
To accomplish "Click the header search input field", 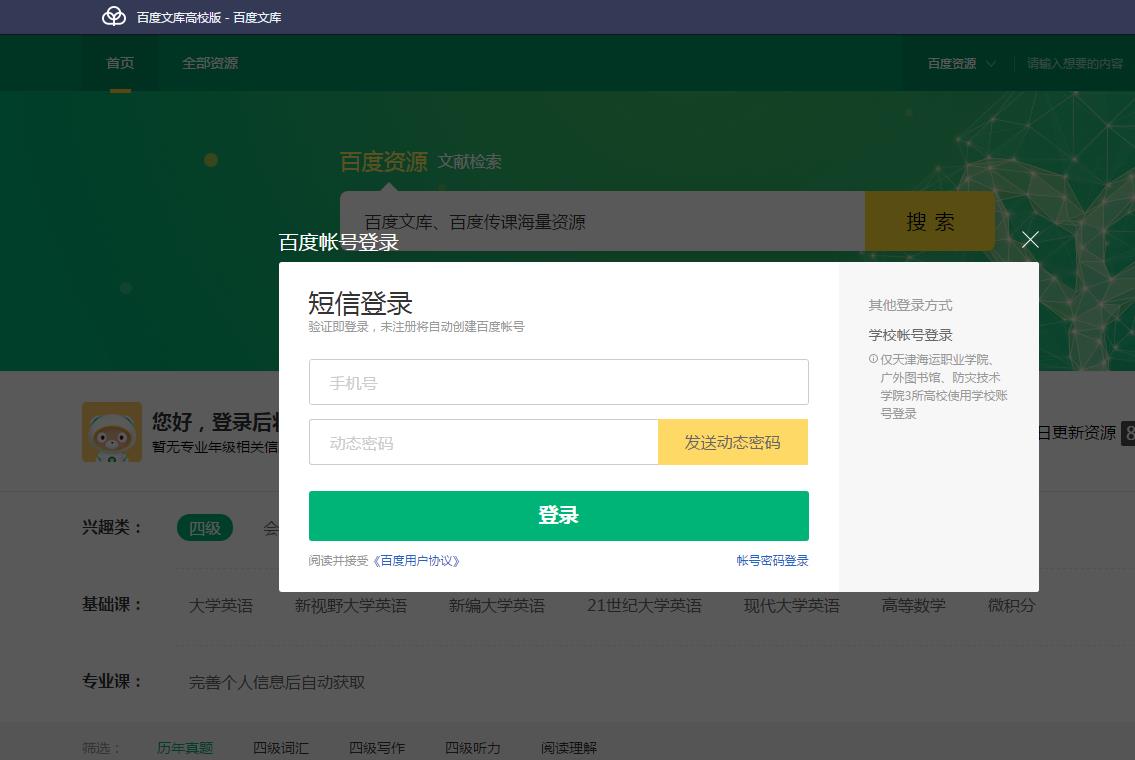I will pyautogui.click(x=1075, y=64).
